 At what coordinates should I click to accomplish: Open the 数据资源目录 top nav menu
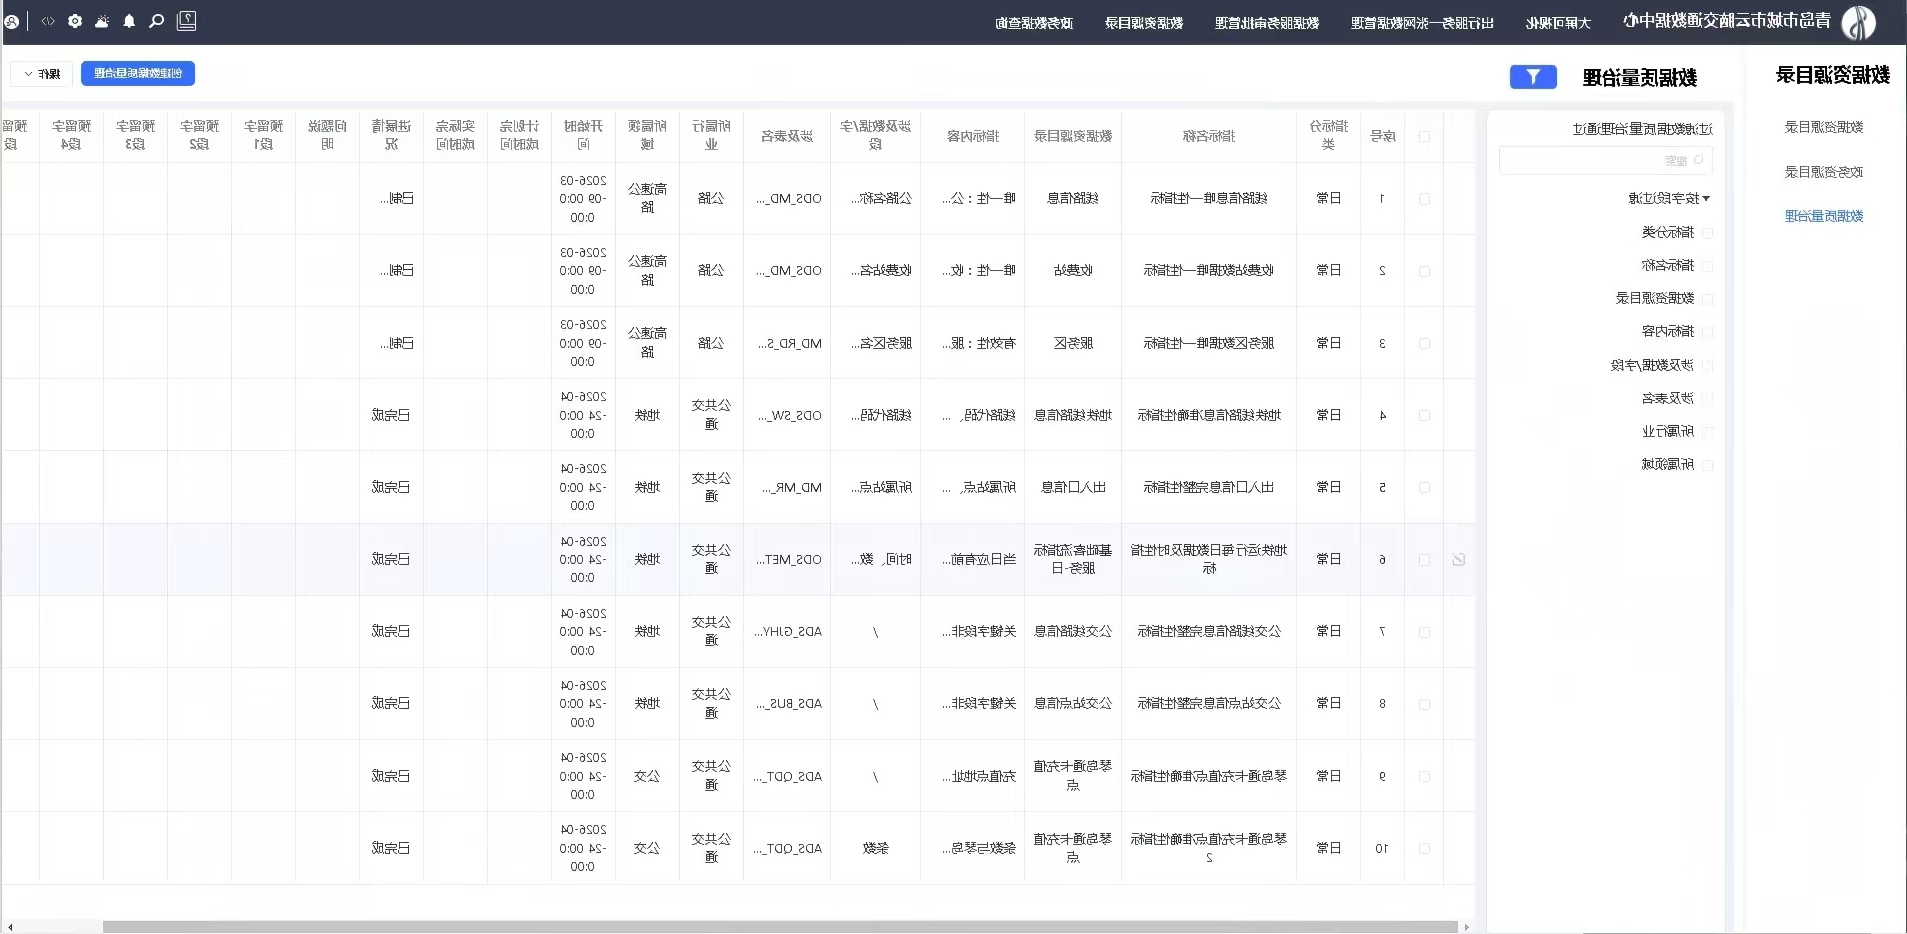[1144, 23]
